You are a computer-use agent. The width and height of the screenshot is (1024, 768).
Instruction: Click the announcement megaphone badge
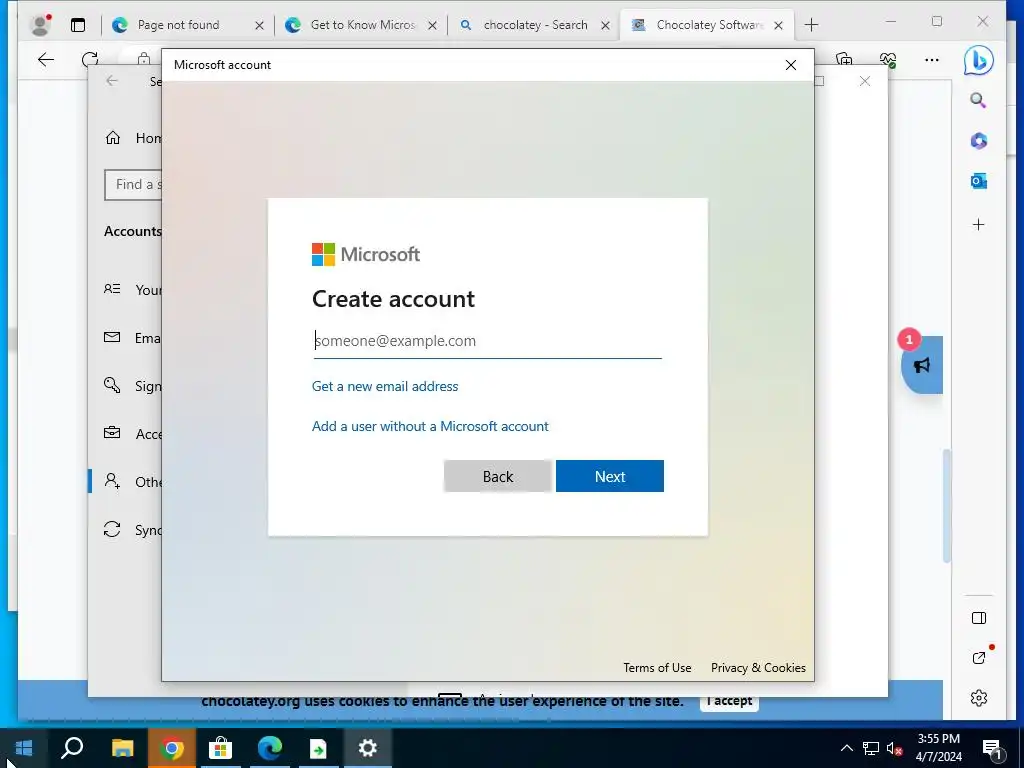click(921, 364)
